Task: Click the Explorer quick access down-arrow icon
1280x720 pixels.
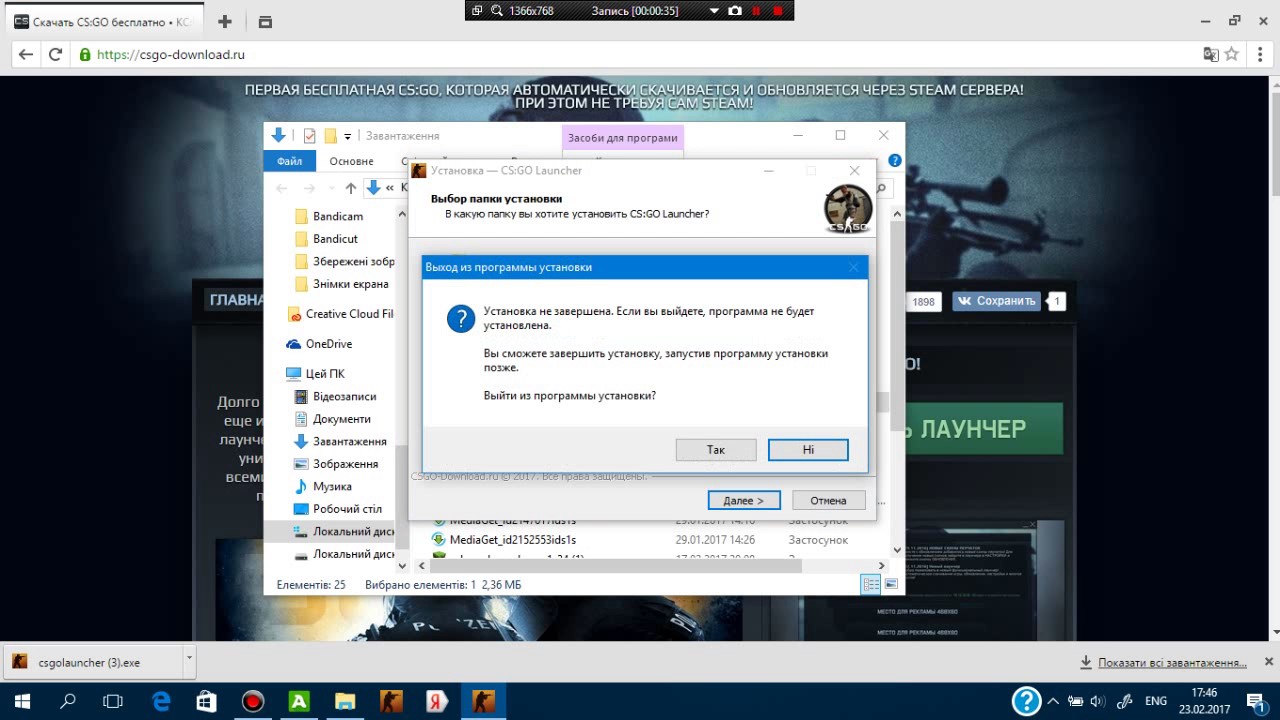Action: 279,135
